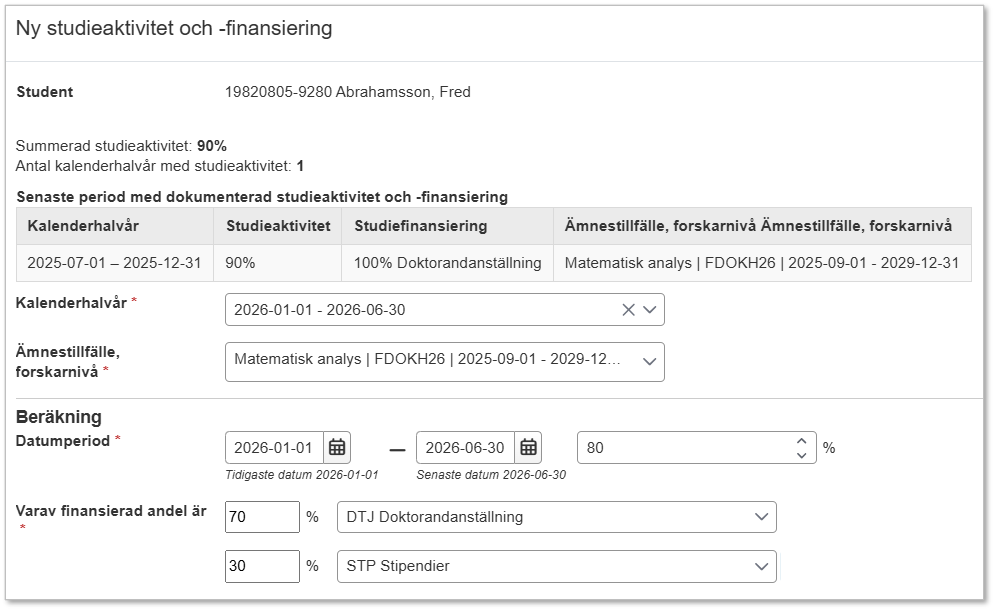
Task: Click the 100% Doktorandanställning cell
Action: (x=448, y=263)
